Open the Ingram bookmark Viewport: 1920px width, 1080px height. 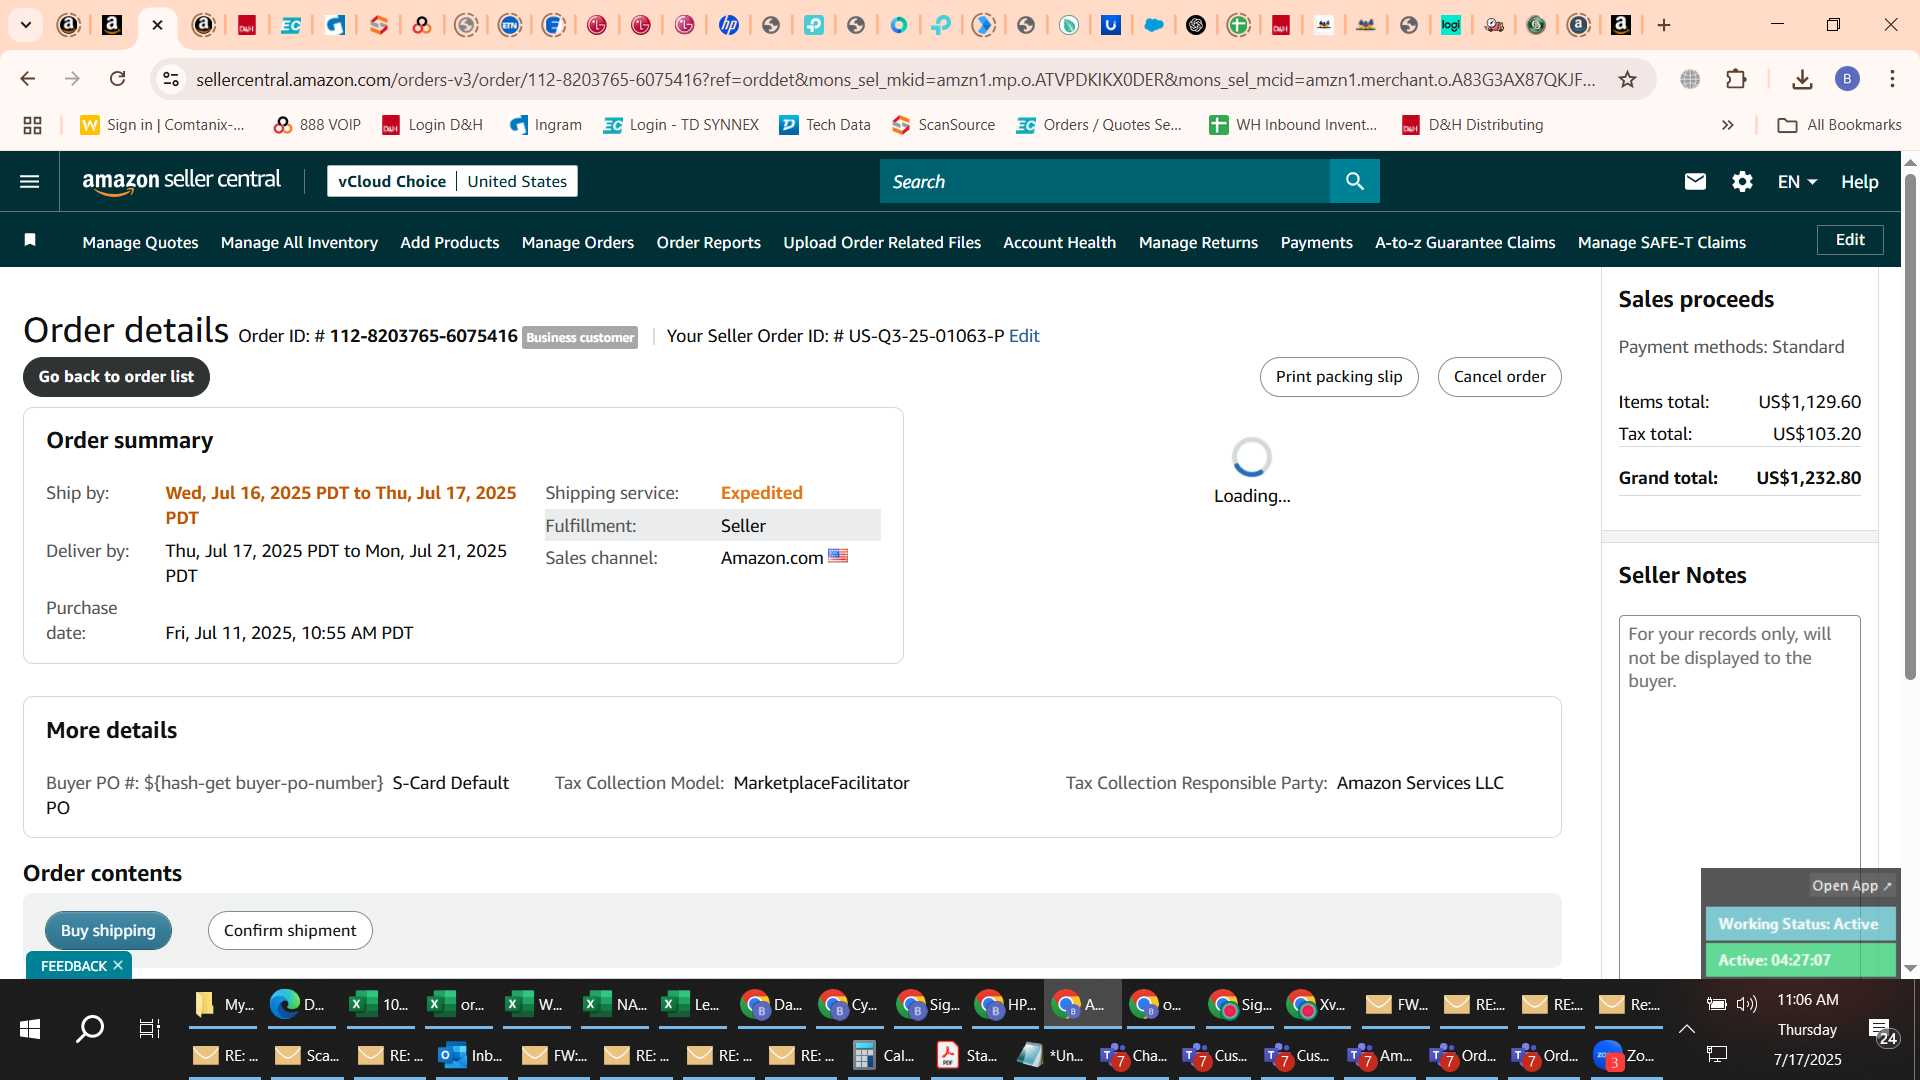click(x=545, y=125)
